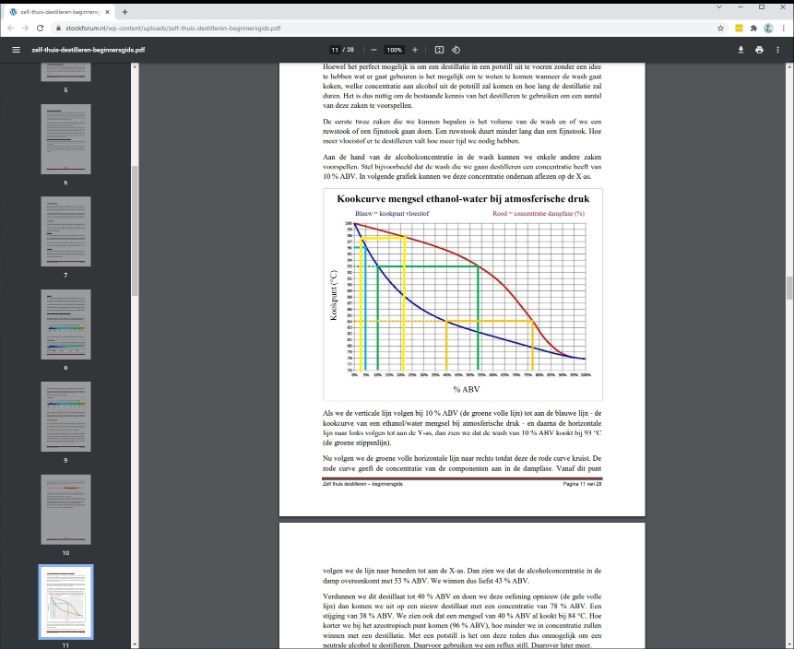Zoom in on the PDF with plus
Image resolution: width=794 pixels, height=649 pixels.
(415, 50)
